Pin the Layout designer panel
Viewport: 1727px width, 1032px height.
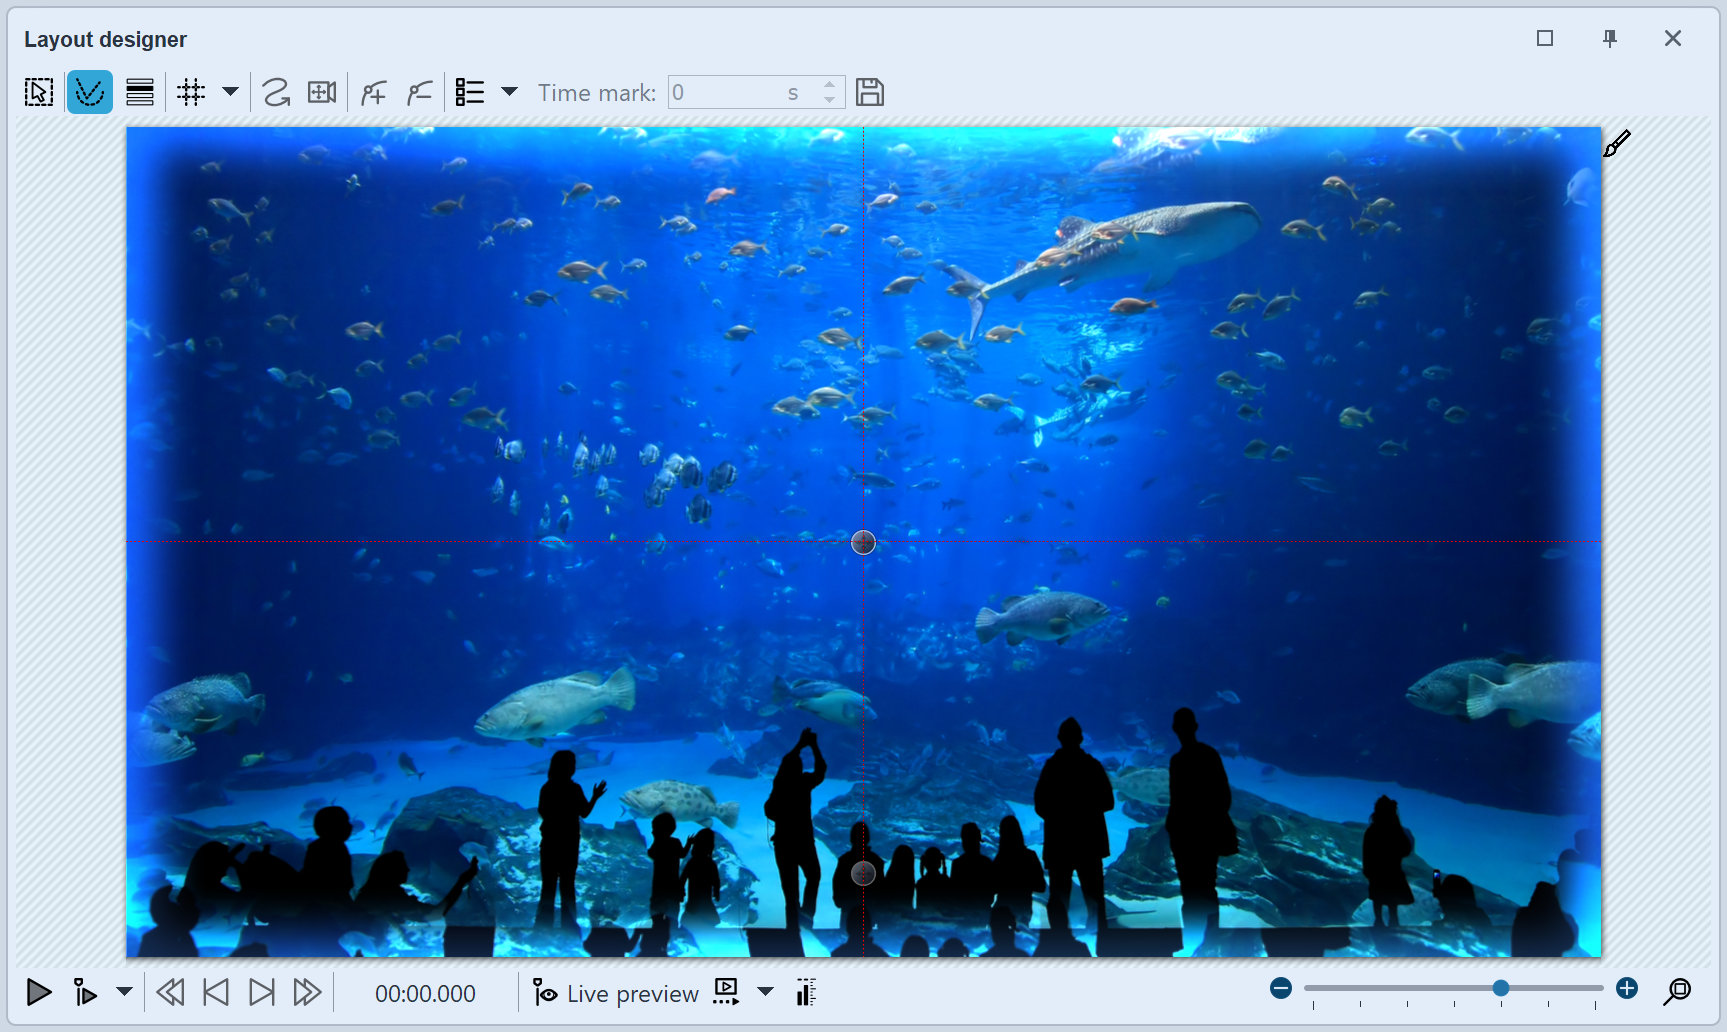click(1610, 38)
